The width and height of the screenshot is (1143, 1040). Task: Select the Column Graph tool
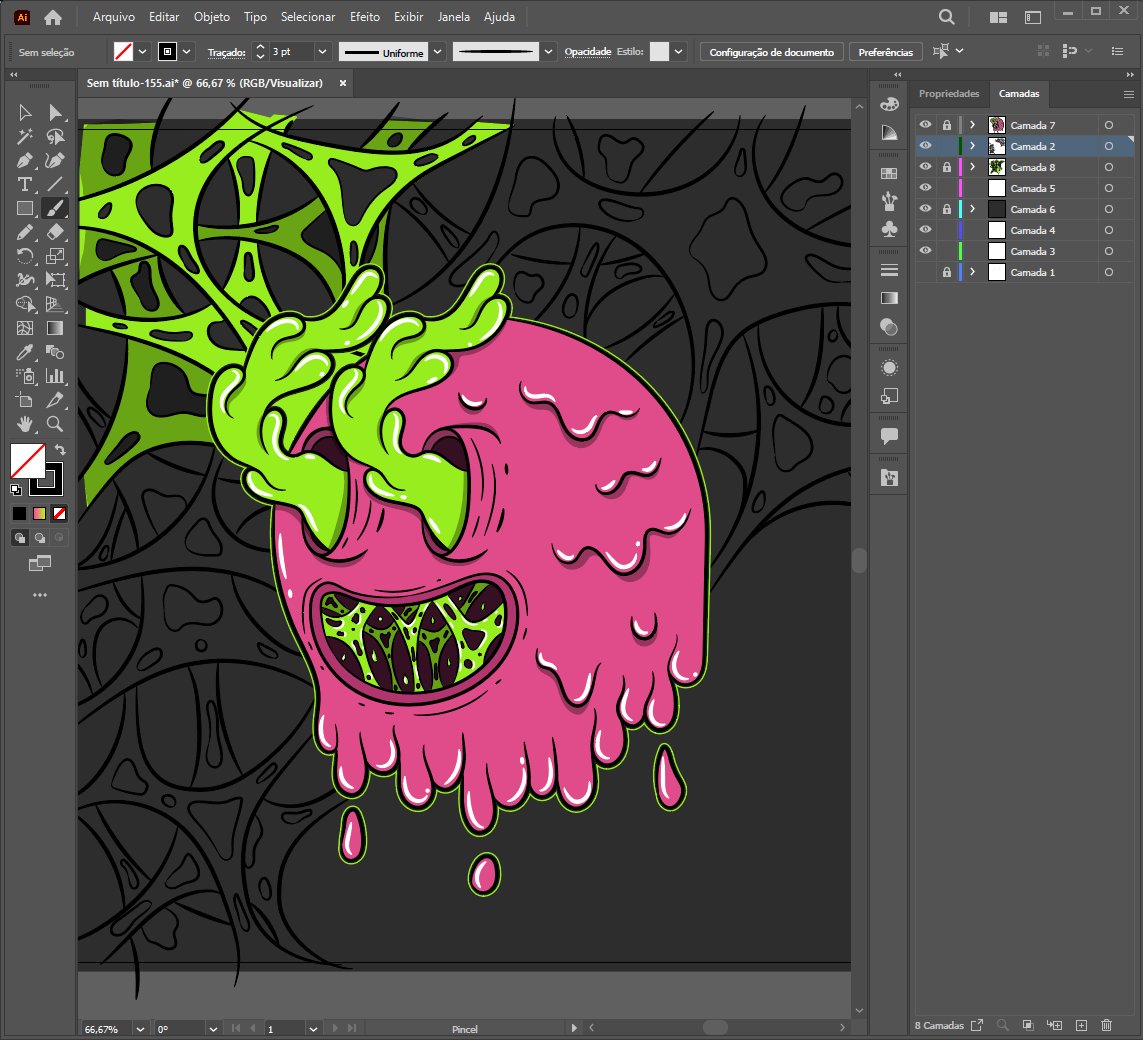55,376
